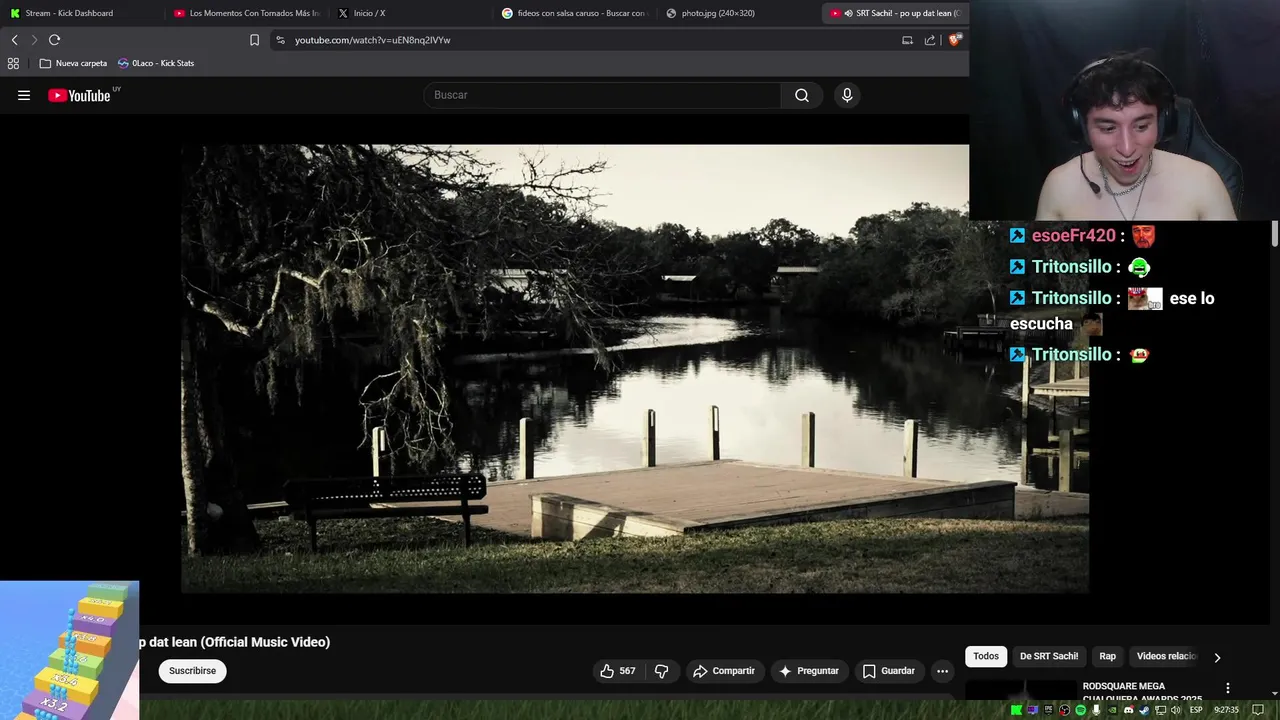The width and height of the screenshot is (1280, 720).
Task: Open Windows notification center icon
Action: point(1258,710)
